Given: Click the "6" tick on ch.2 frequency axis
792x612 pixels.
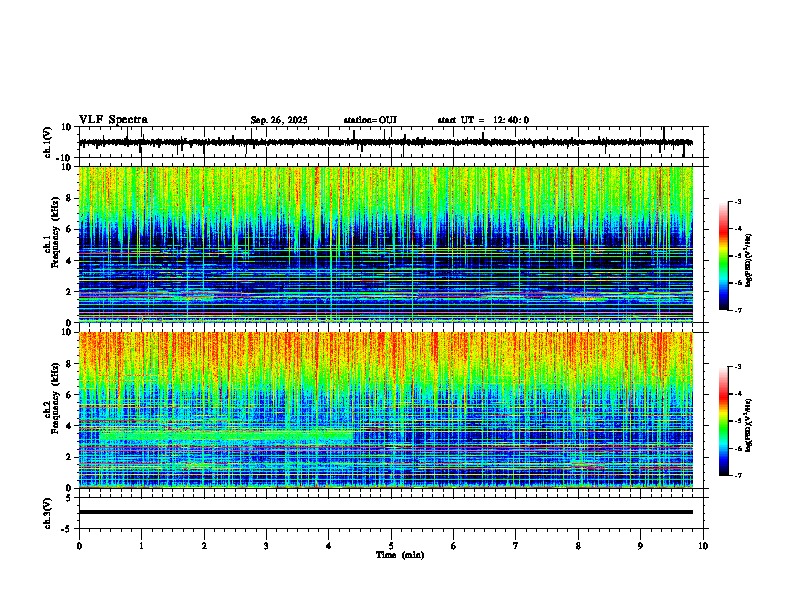Looking at the screenshot, I should pos(70,395).
